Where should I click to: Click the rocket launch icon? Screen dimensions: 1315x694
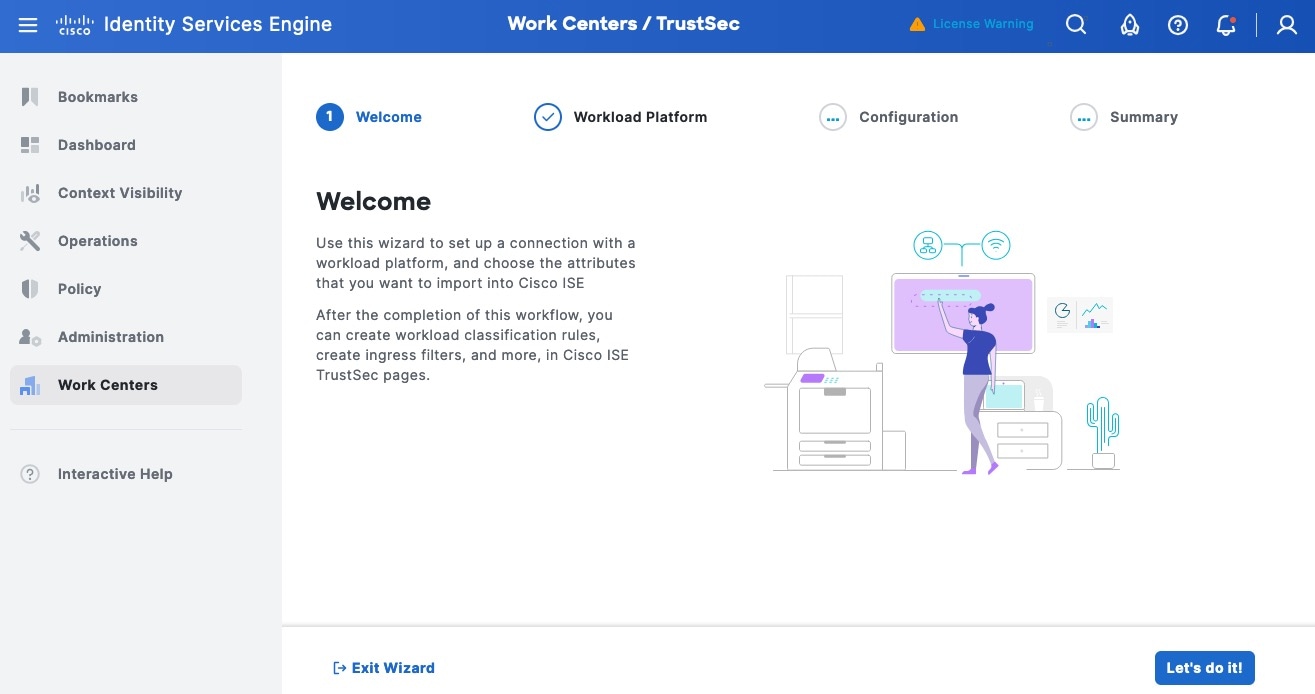coord(1130,25)
